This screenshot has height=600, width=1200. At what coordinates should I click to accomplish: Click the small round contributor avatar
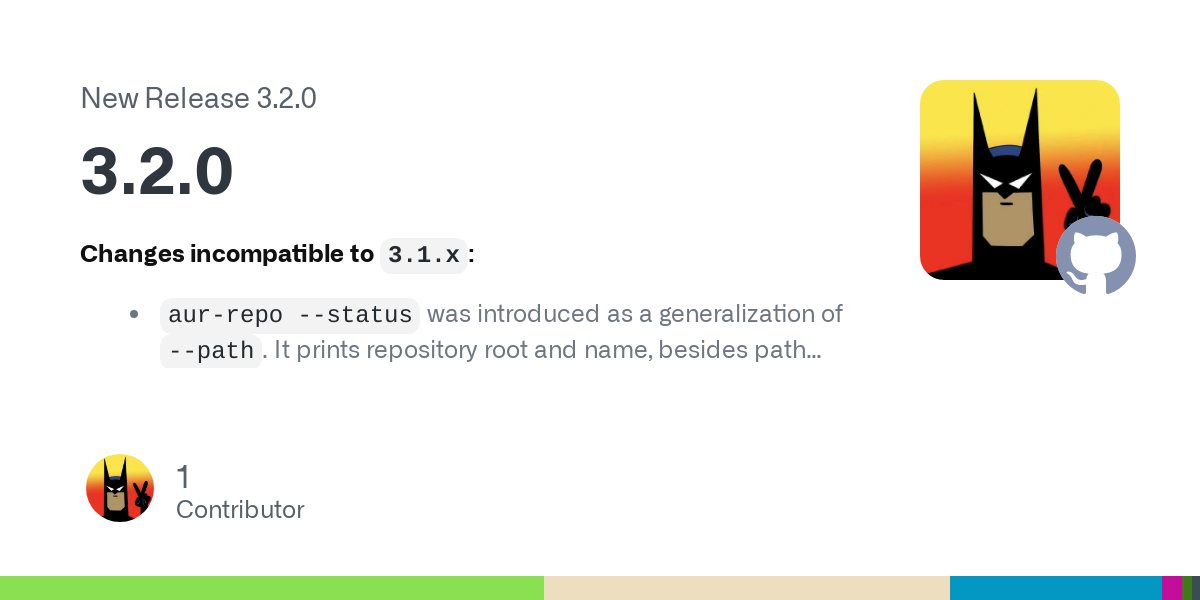tap(120, 488)
